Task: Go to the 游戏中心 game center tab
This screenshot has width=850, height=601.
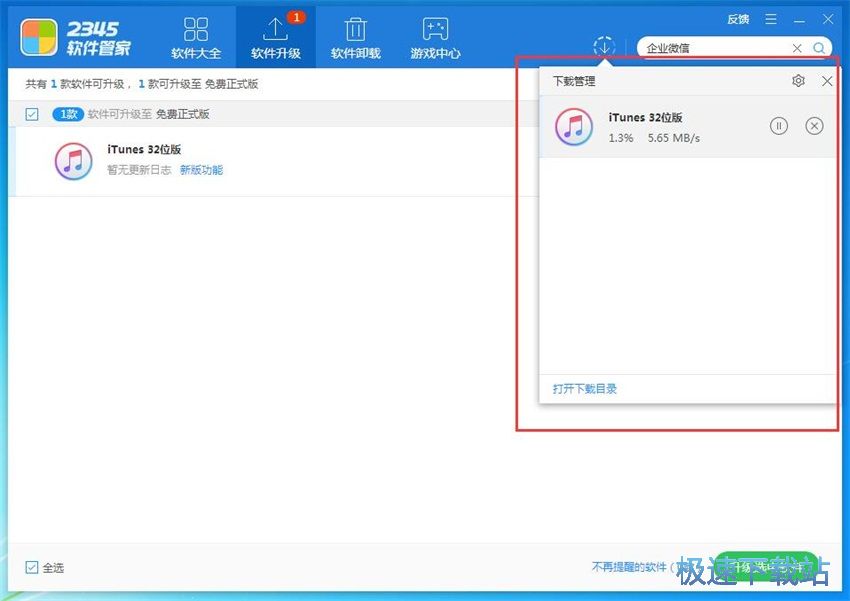Action: [x=435, y=38]
